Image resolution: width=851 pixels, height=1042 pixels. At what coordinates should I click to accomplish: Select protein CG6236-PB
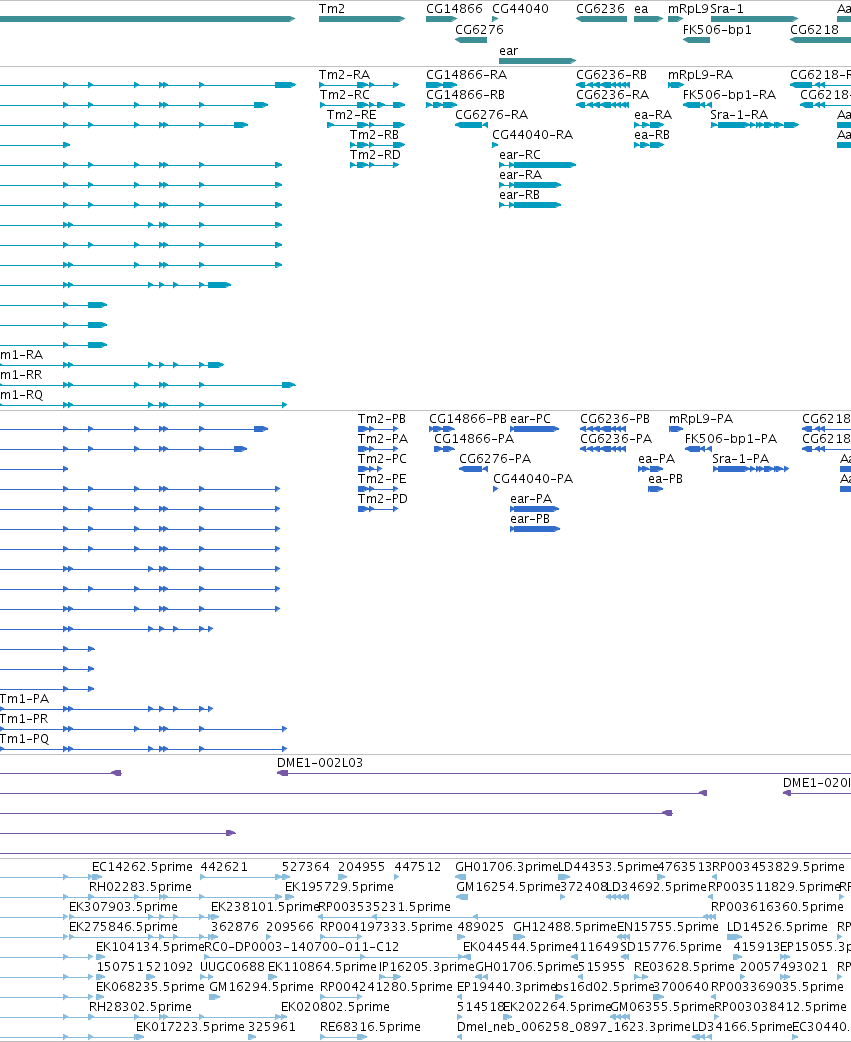coord(603,429)
